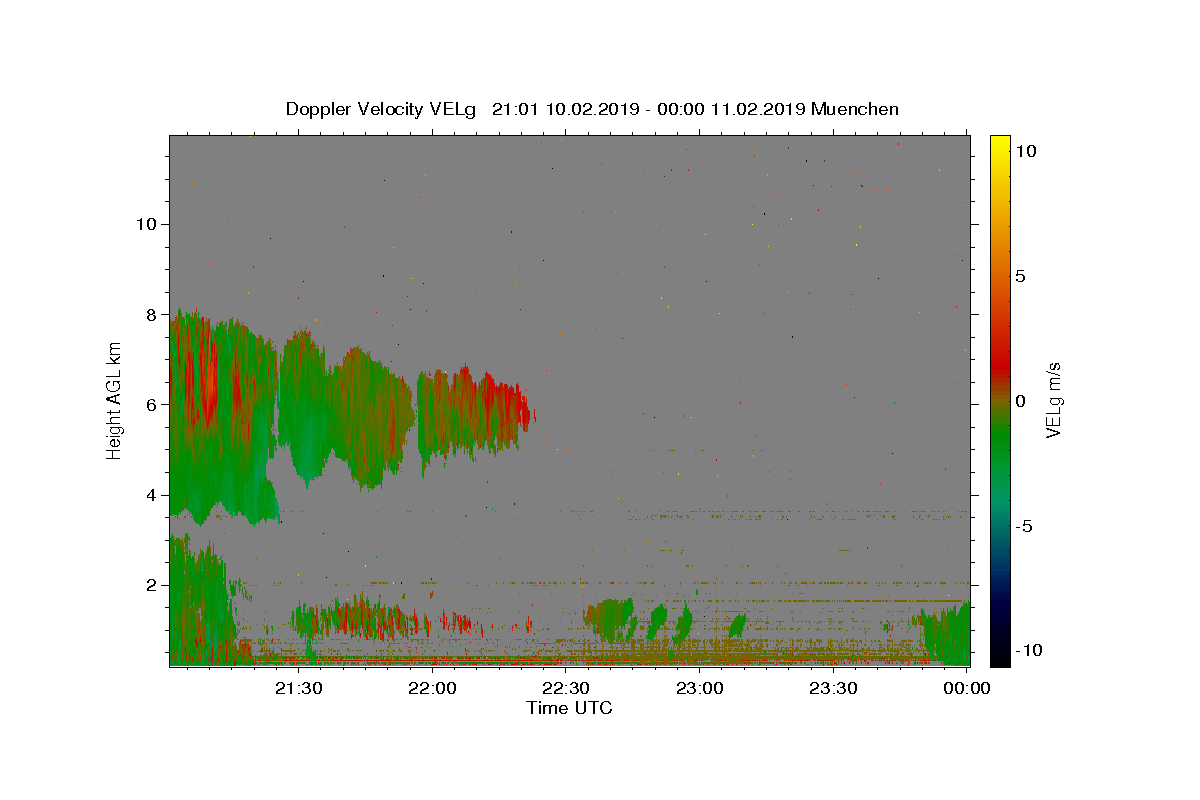Image resolution: width=1200 pixels, height=800 pixels.
Task: Click the height axis tick label '6'
Action: (x=153, y=405)
